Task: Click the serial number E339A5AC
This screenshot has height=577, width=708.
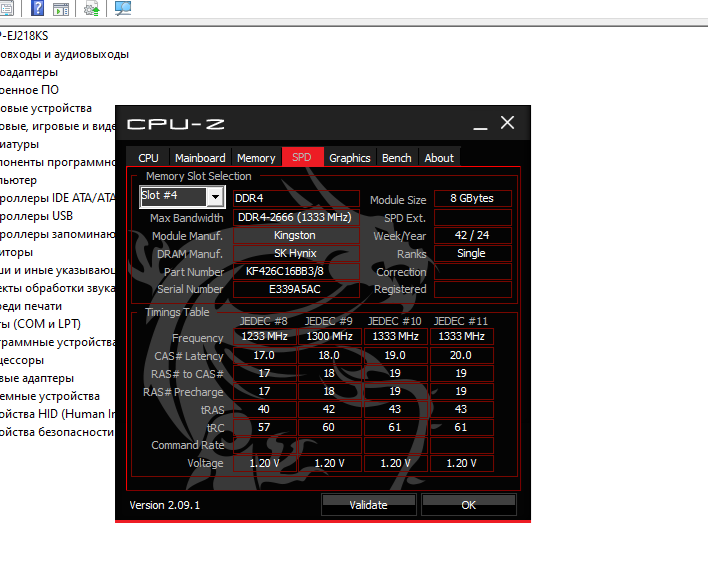Action: point(296,289)
